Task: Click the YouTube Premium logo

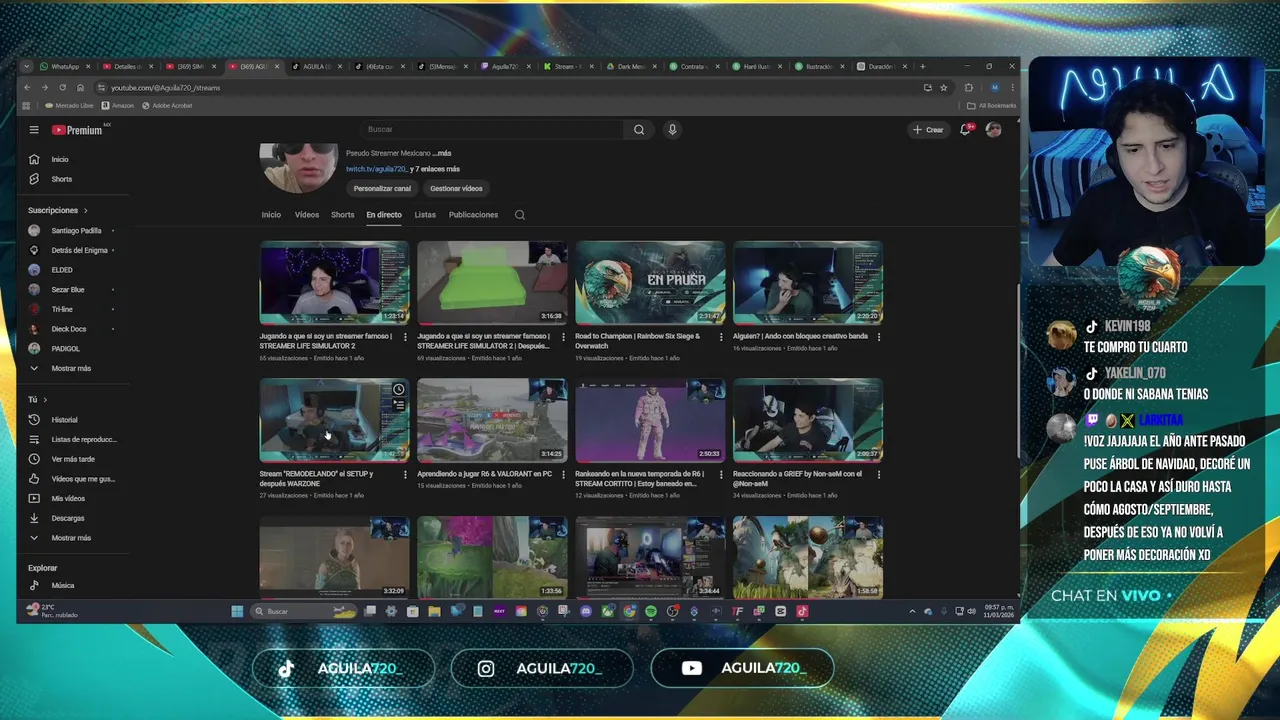Action: [78, 130]
